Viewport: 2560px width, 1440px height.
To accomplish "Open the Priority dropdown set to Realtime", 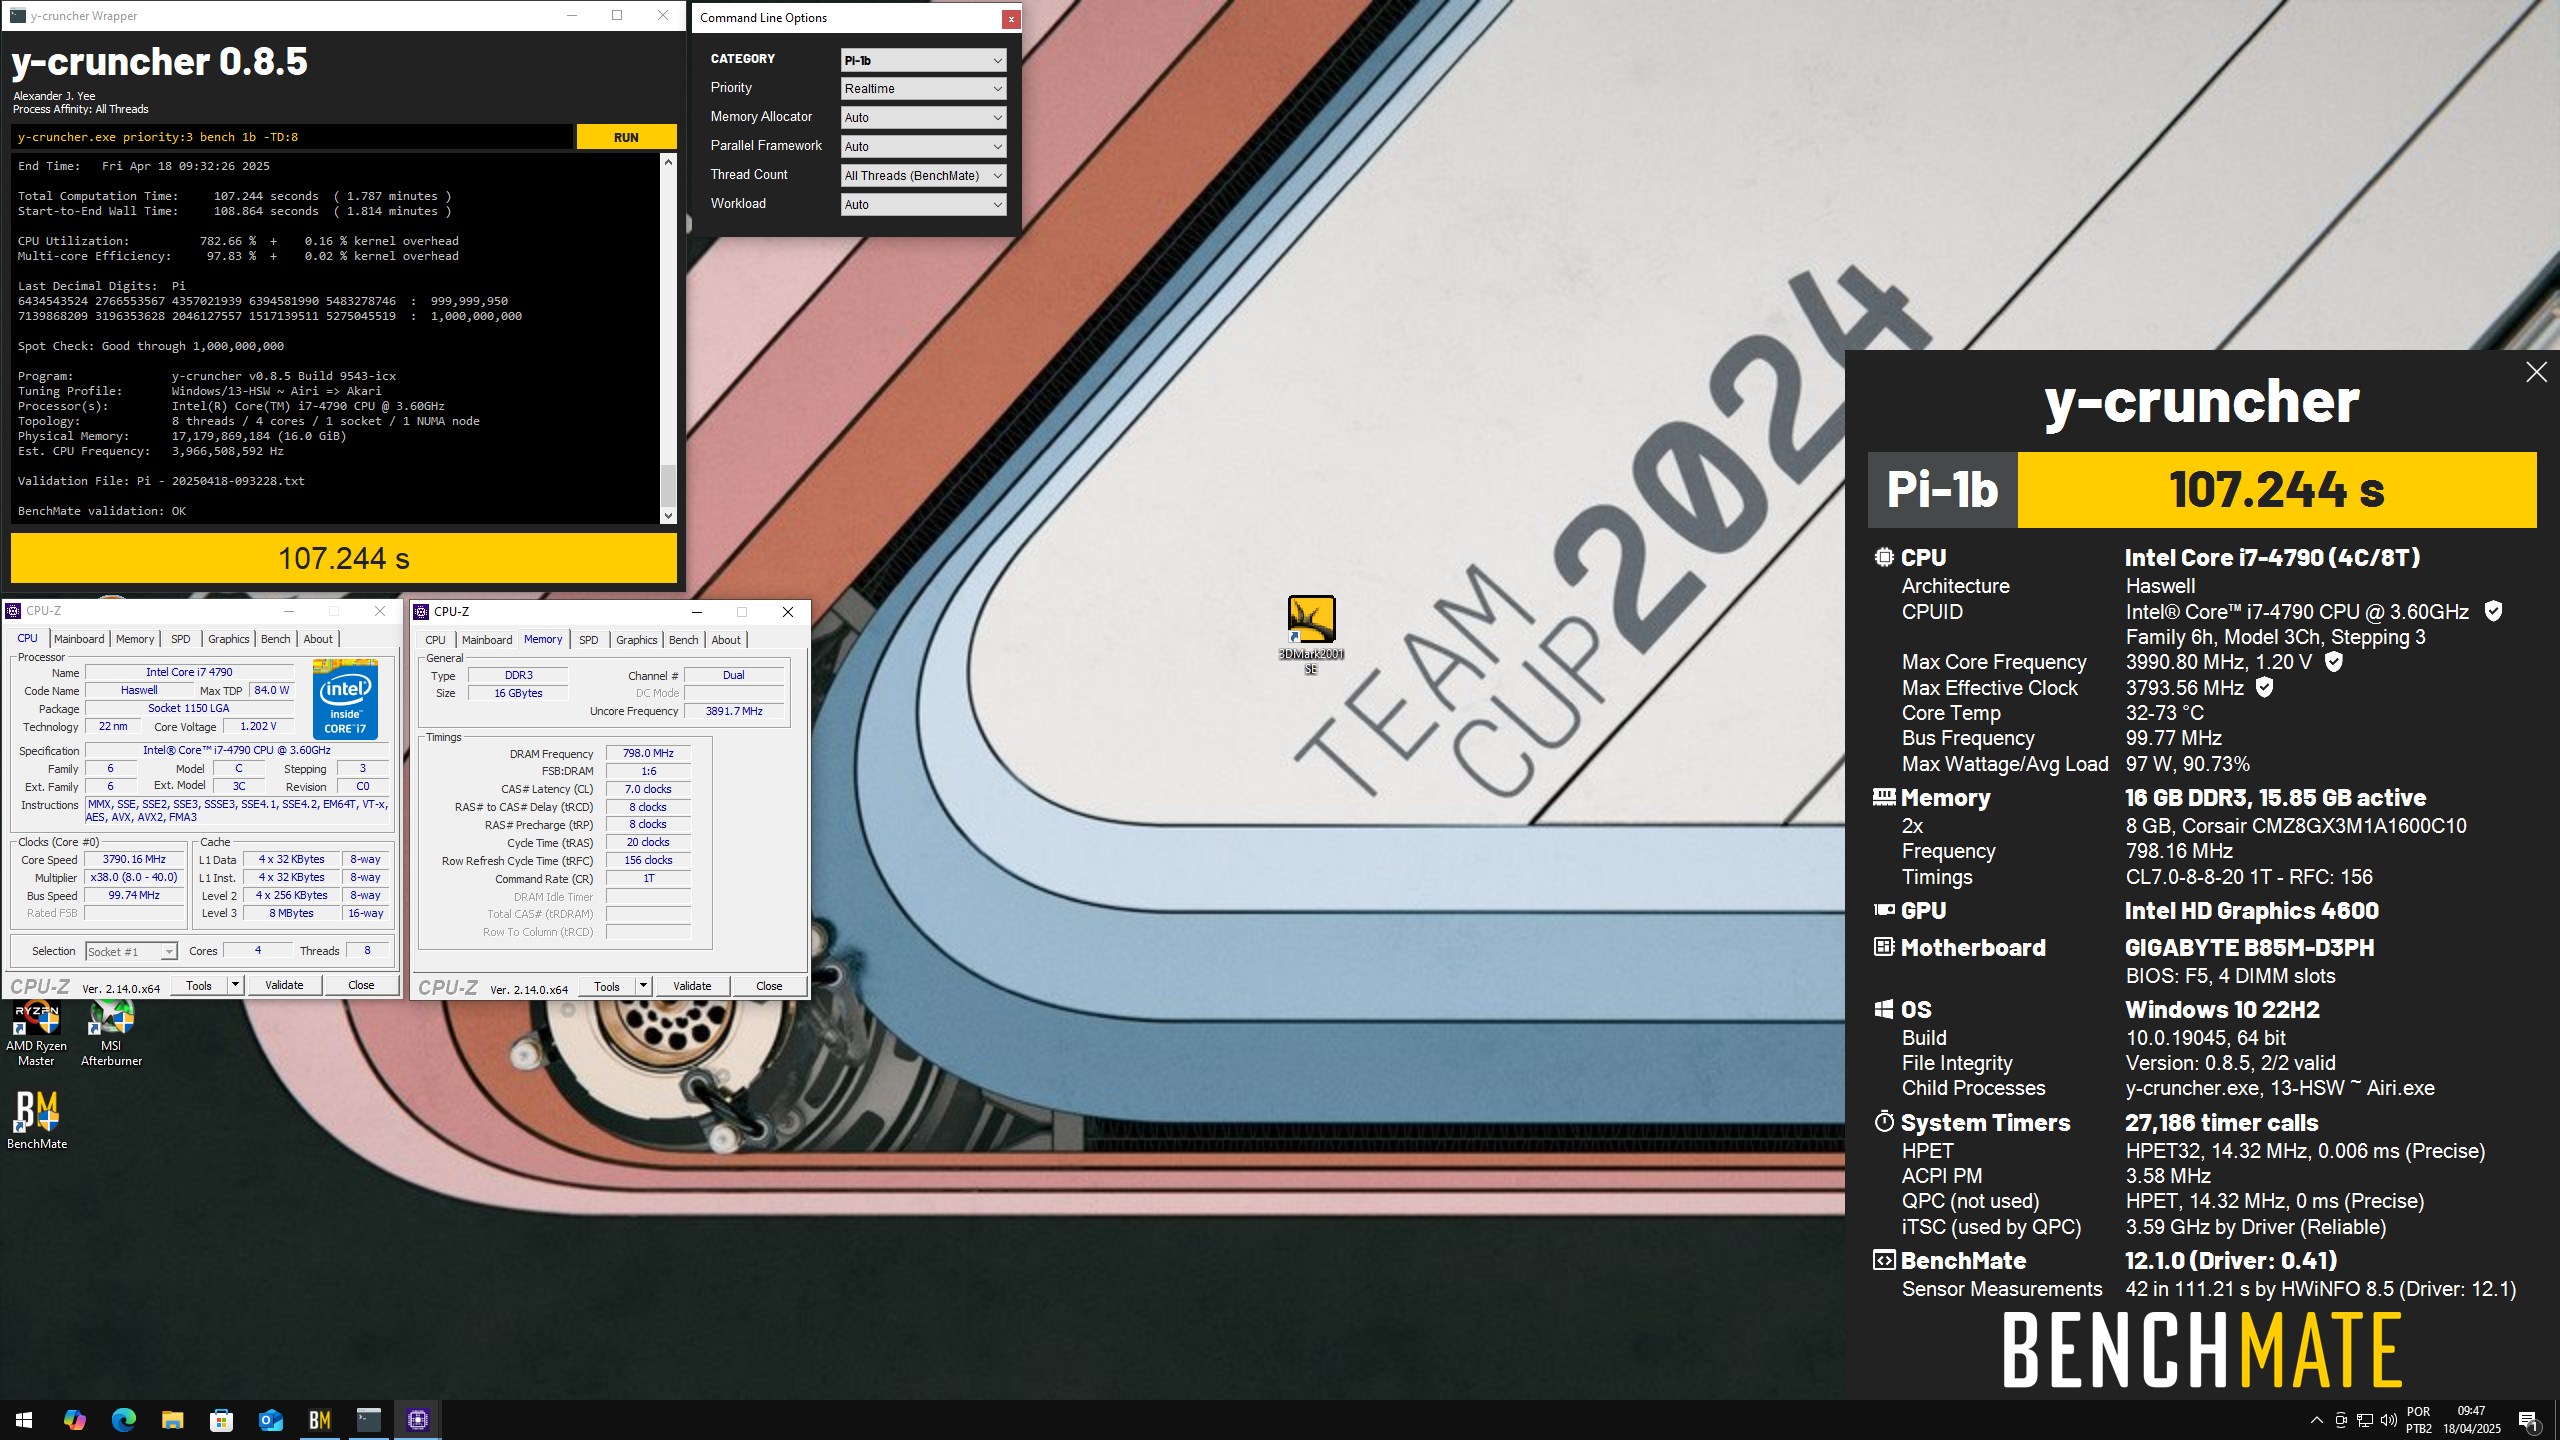I will (x=923, y=89).
